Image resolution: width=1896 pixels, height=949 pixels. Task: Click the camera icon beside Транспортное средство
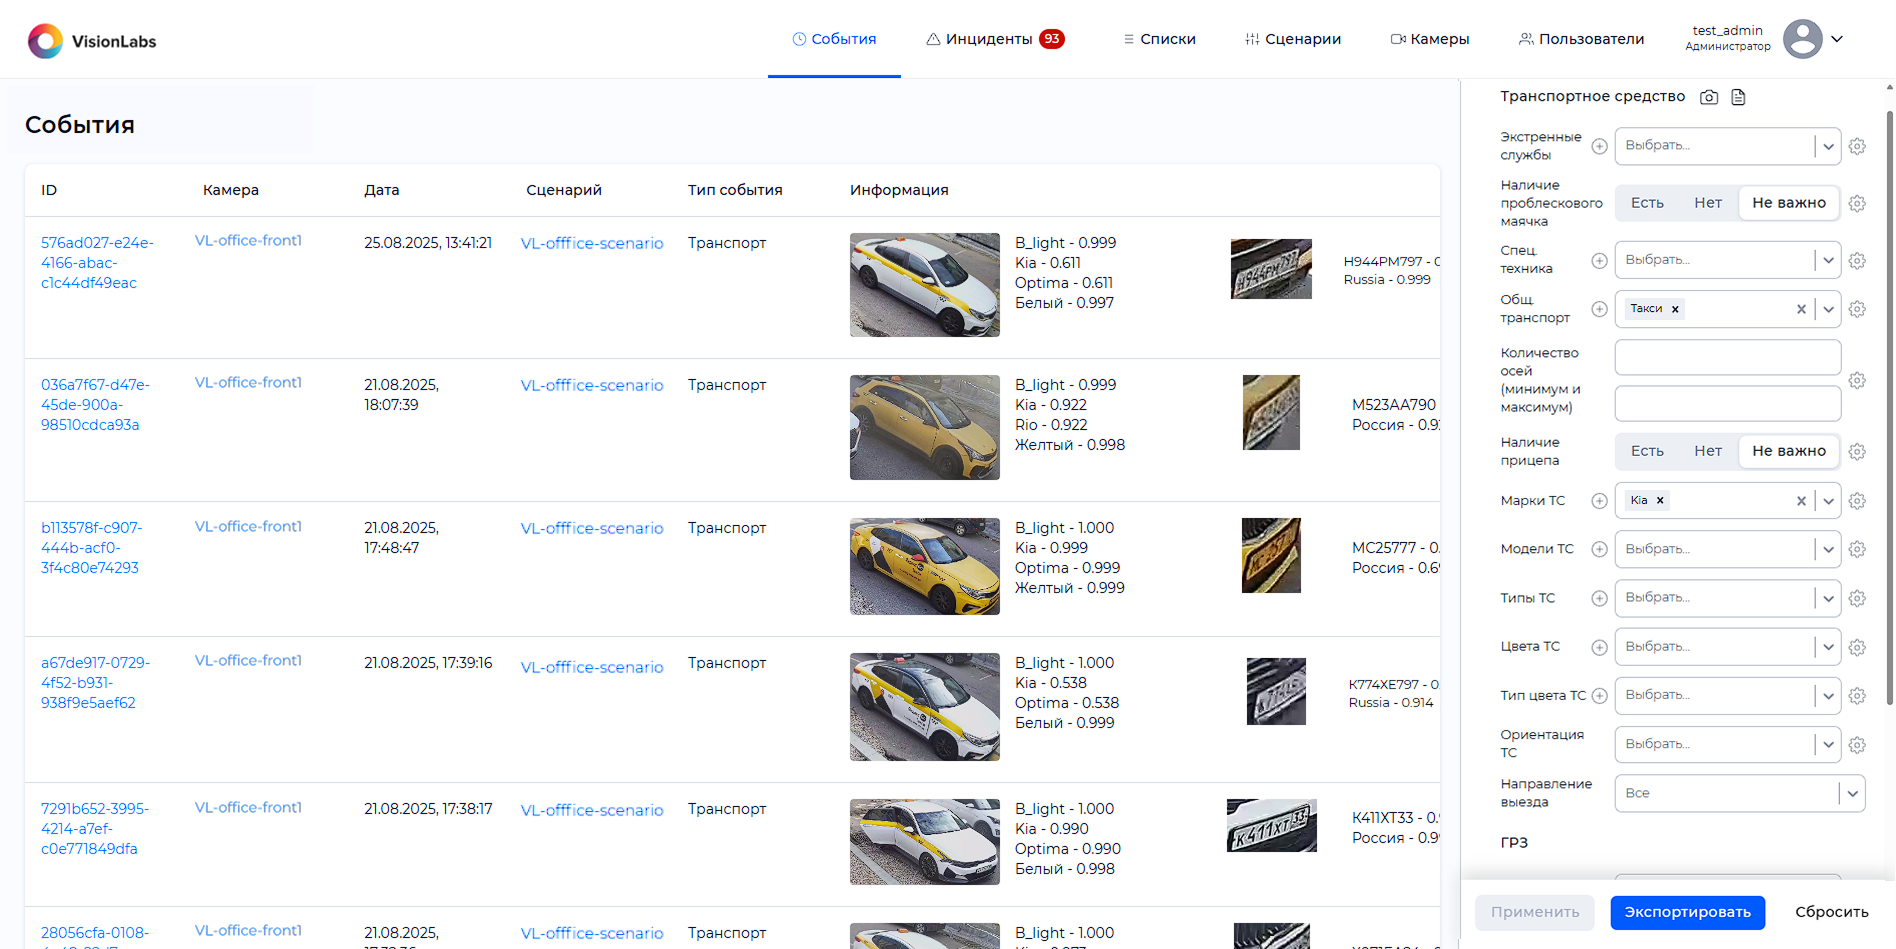pos(1709,97)
